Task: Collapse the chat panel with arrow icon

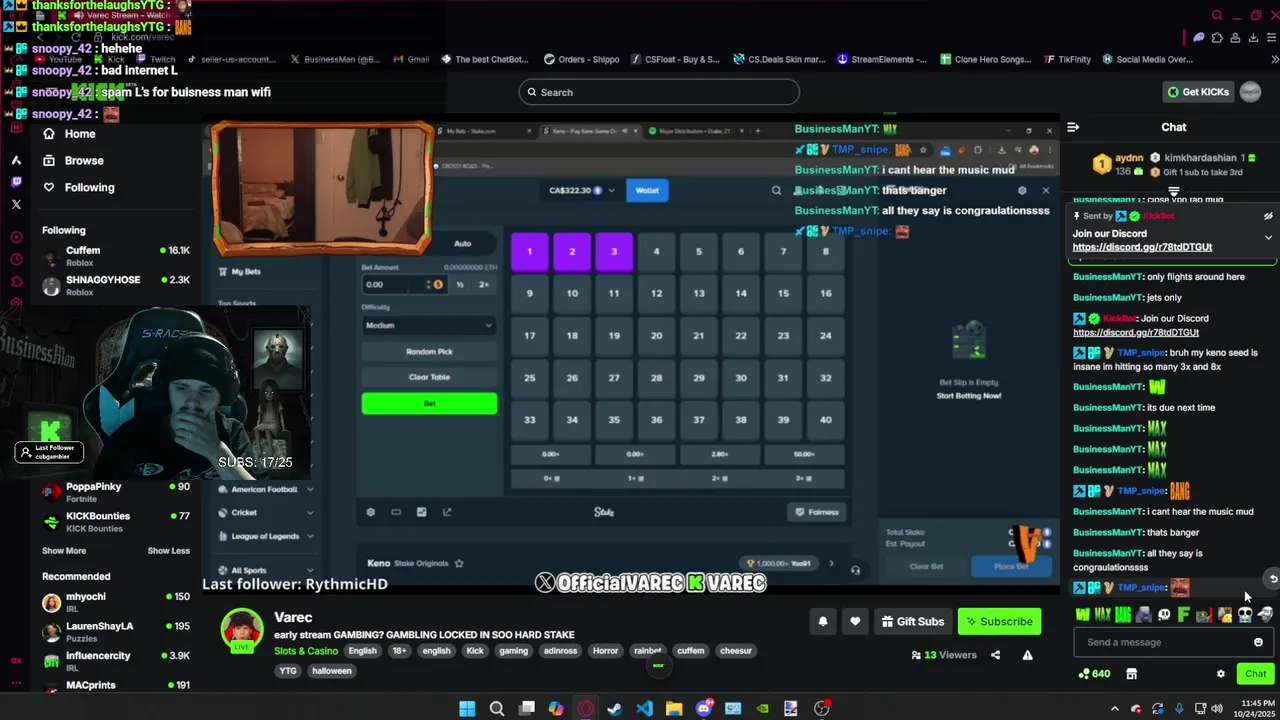Action: click(1073, 127)
